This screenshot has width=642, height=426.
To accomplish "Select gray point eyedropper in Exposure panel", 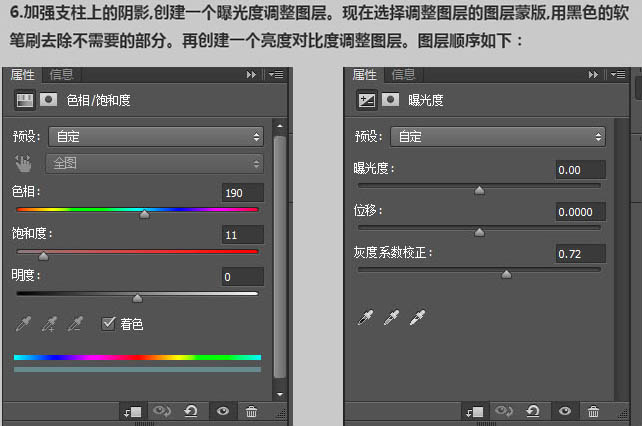I will click(x=391, y=317).
